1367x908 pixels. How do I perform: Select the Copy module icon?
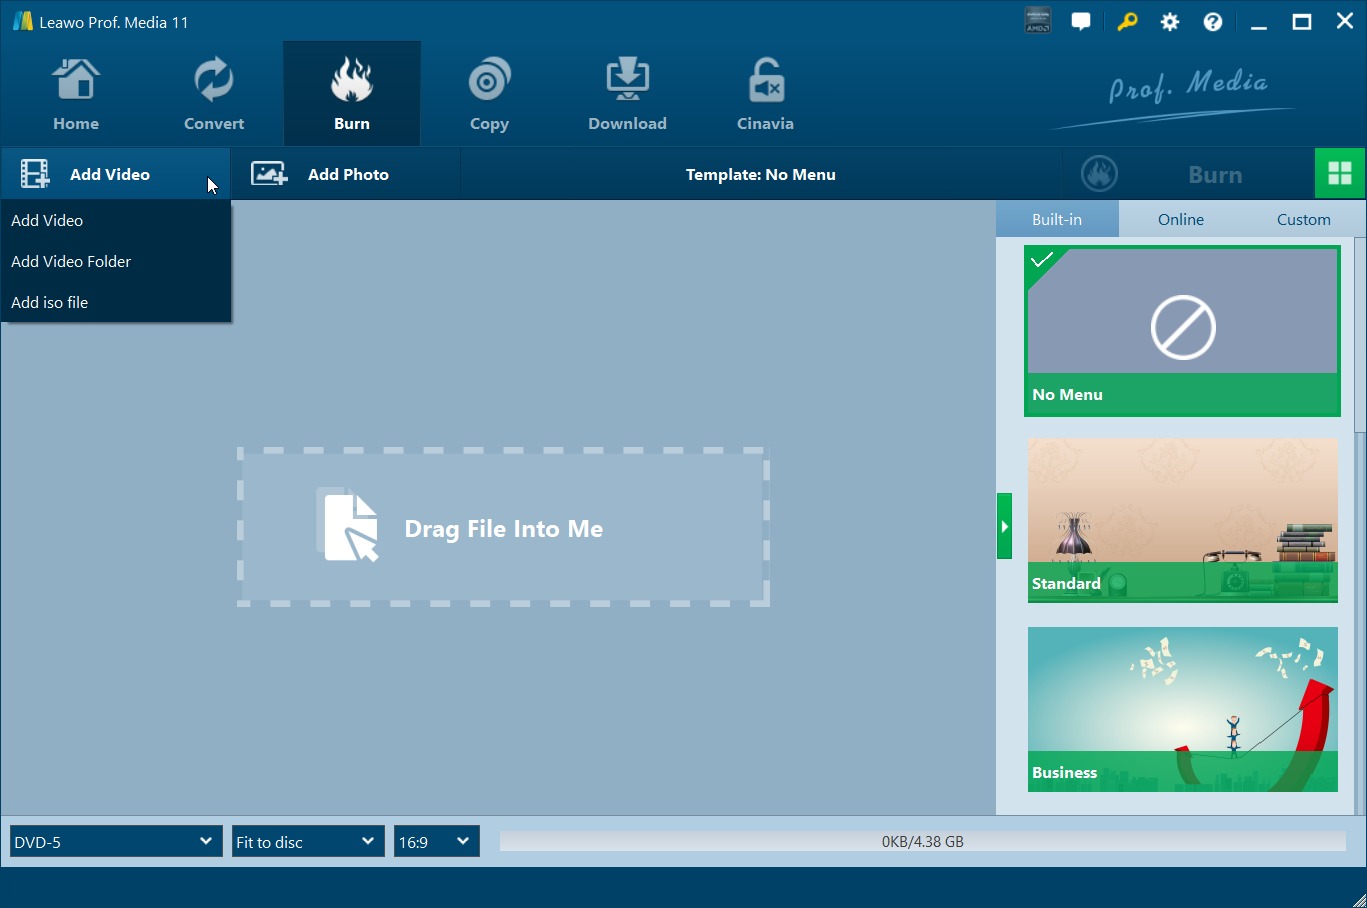pyautogui.click(x=489, y=92)
